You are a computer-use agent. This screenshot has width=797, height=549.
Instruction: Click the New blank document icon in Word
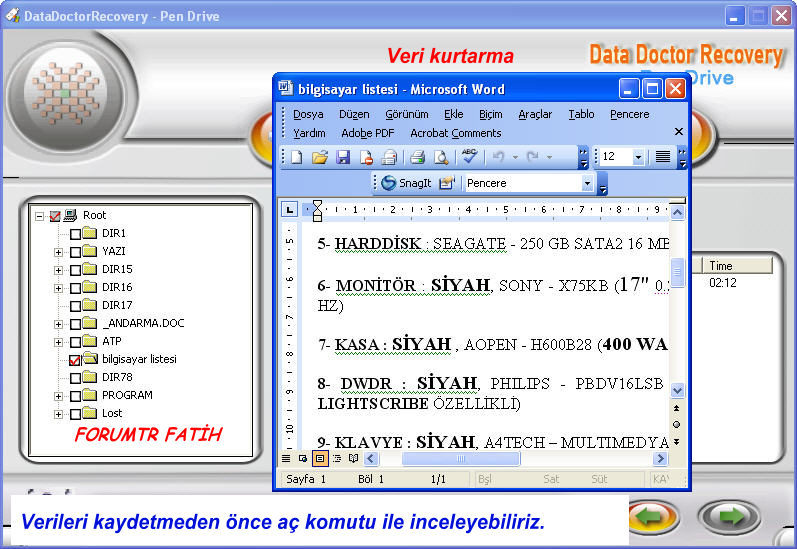coord(297,157)
